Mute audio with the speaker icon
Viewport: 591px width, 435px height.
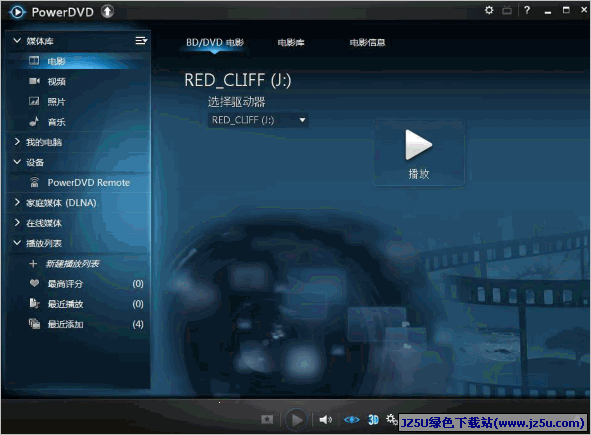pos(326,419)
